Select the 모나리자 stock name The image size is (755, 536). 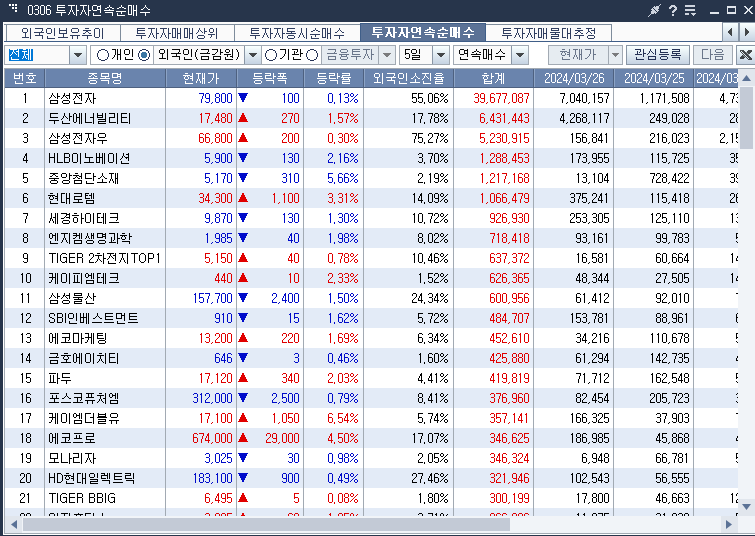click(x=72, y=458)
